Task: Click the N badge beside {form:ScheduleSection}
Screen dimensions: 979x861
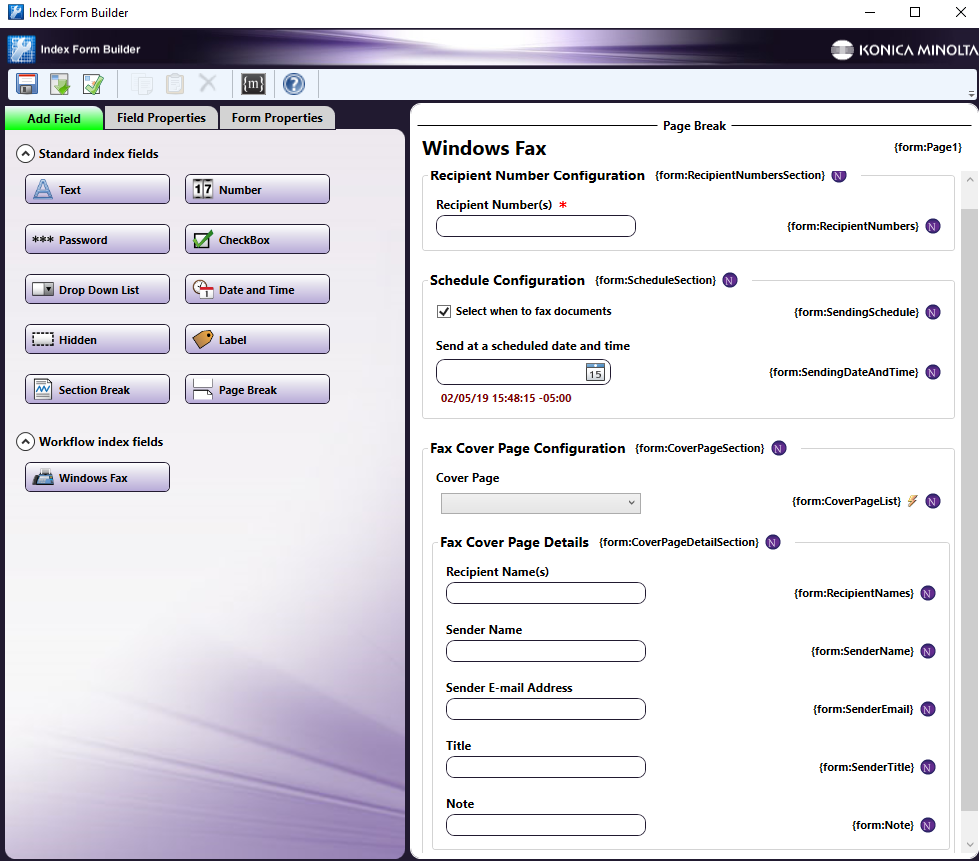Action: (730, 280)
